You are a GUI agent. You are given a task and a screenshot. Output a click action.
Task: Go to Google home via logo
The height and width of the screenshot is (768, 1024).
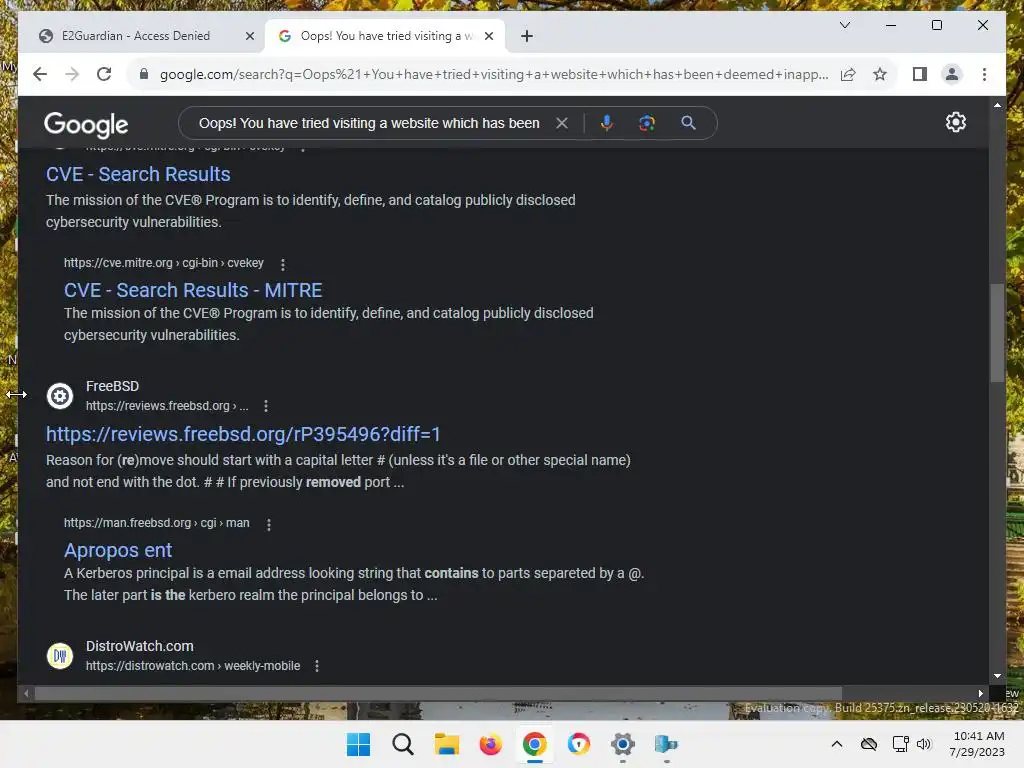pyautogui.click(x=86, y=124)
